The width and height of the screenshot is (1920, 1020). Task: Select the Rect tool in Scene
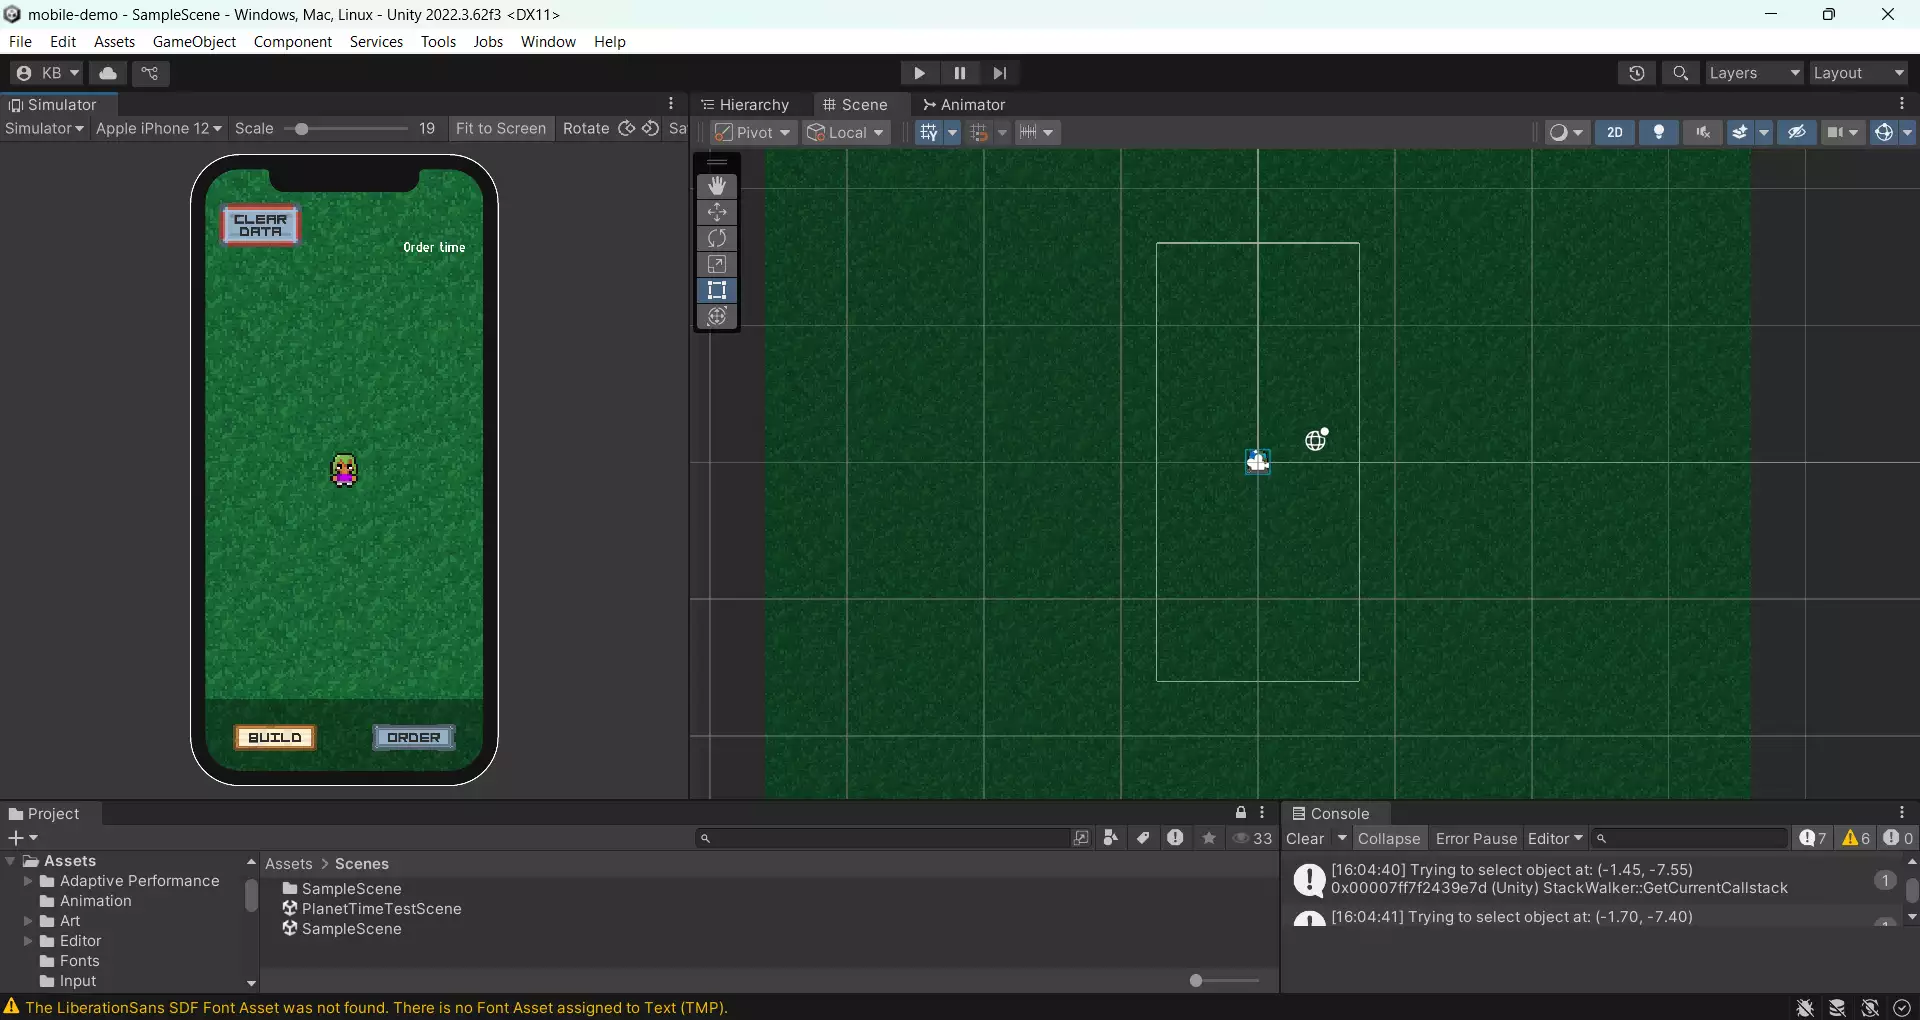716,290
